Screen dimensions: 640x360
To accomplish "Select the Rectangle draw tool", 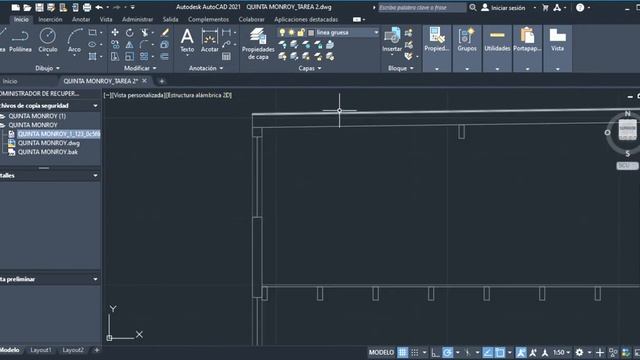I will tap(93, 33).
